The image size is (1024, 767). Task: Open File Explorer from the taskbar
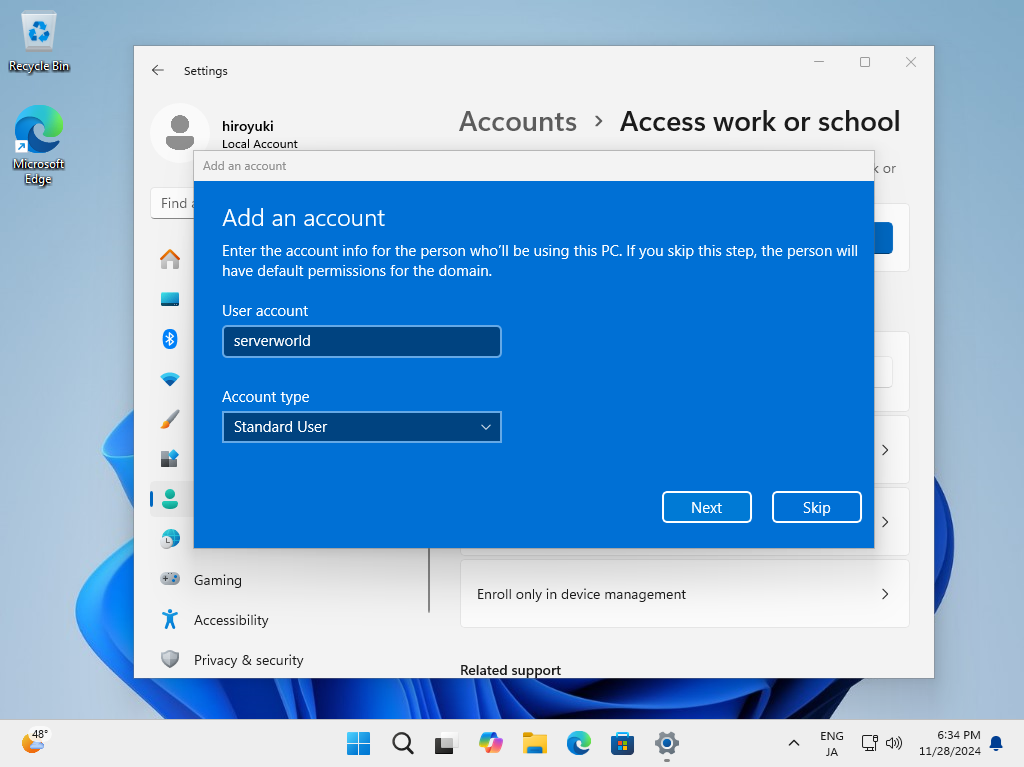pos(535,743)
